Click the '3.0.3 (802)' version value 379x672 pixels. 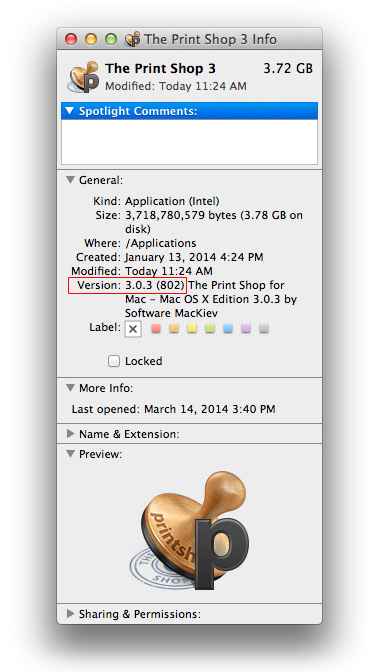pyautogui.click(x=155, y=285)
